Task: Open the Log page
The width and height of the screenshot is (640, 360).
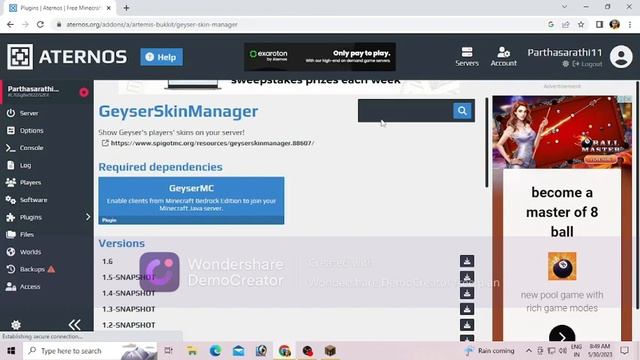Action: pos(25,165)
